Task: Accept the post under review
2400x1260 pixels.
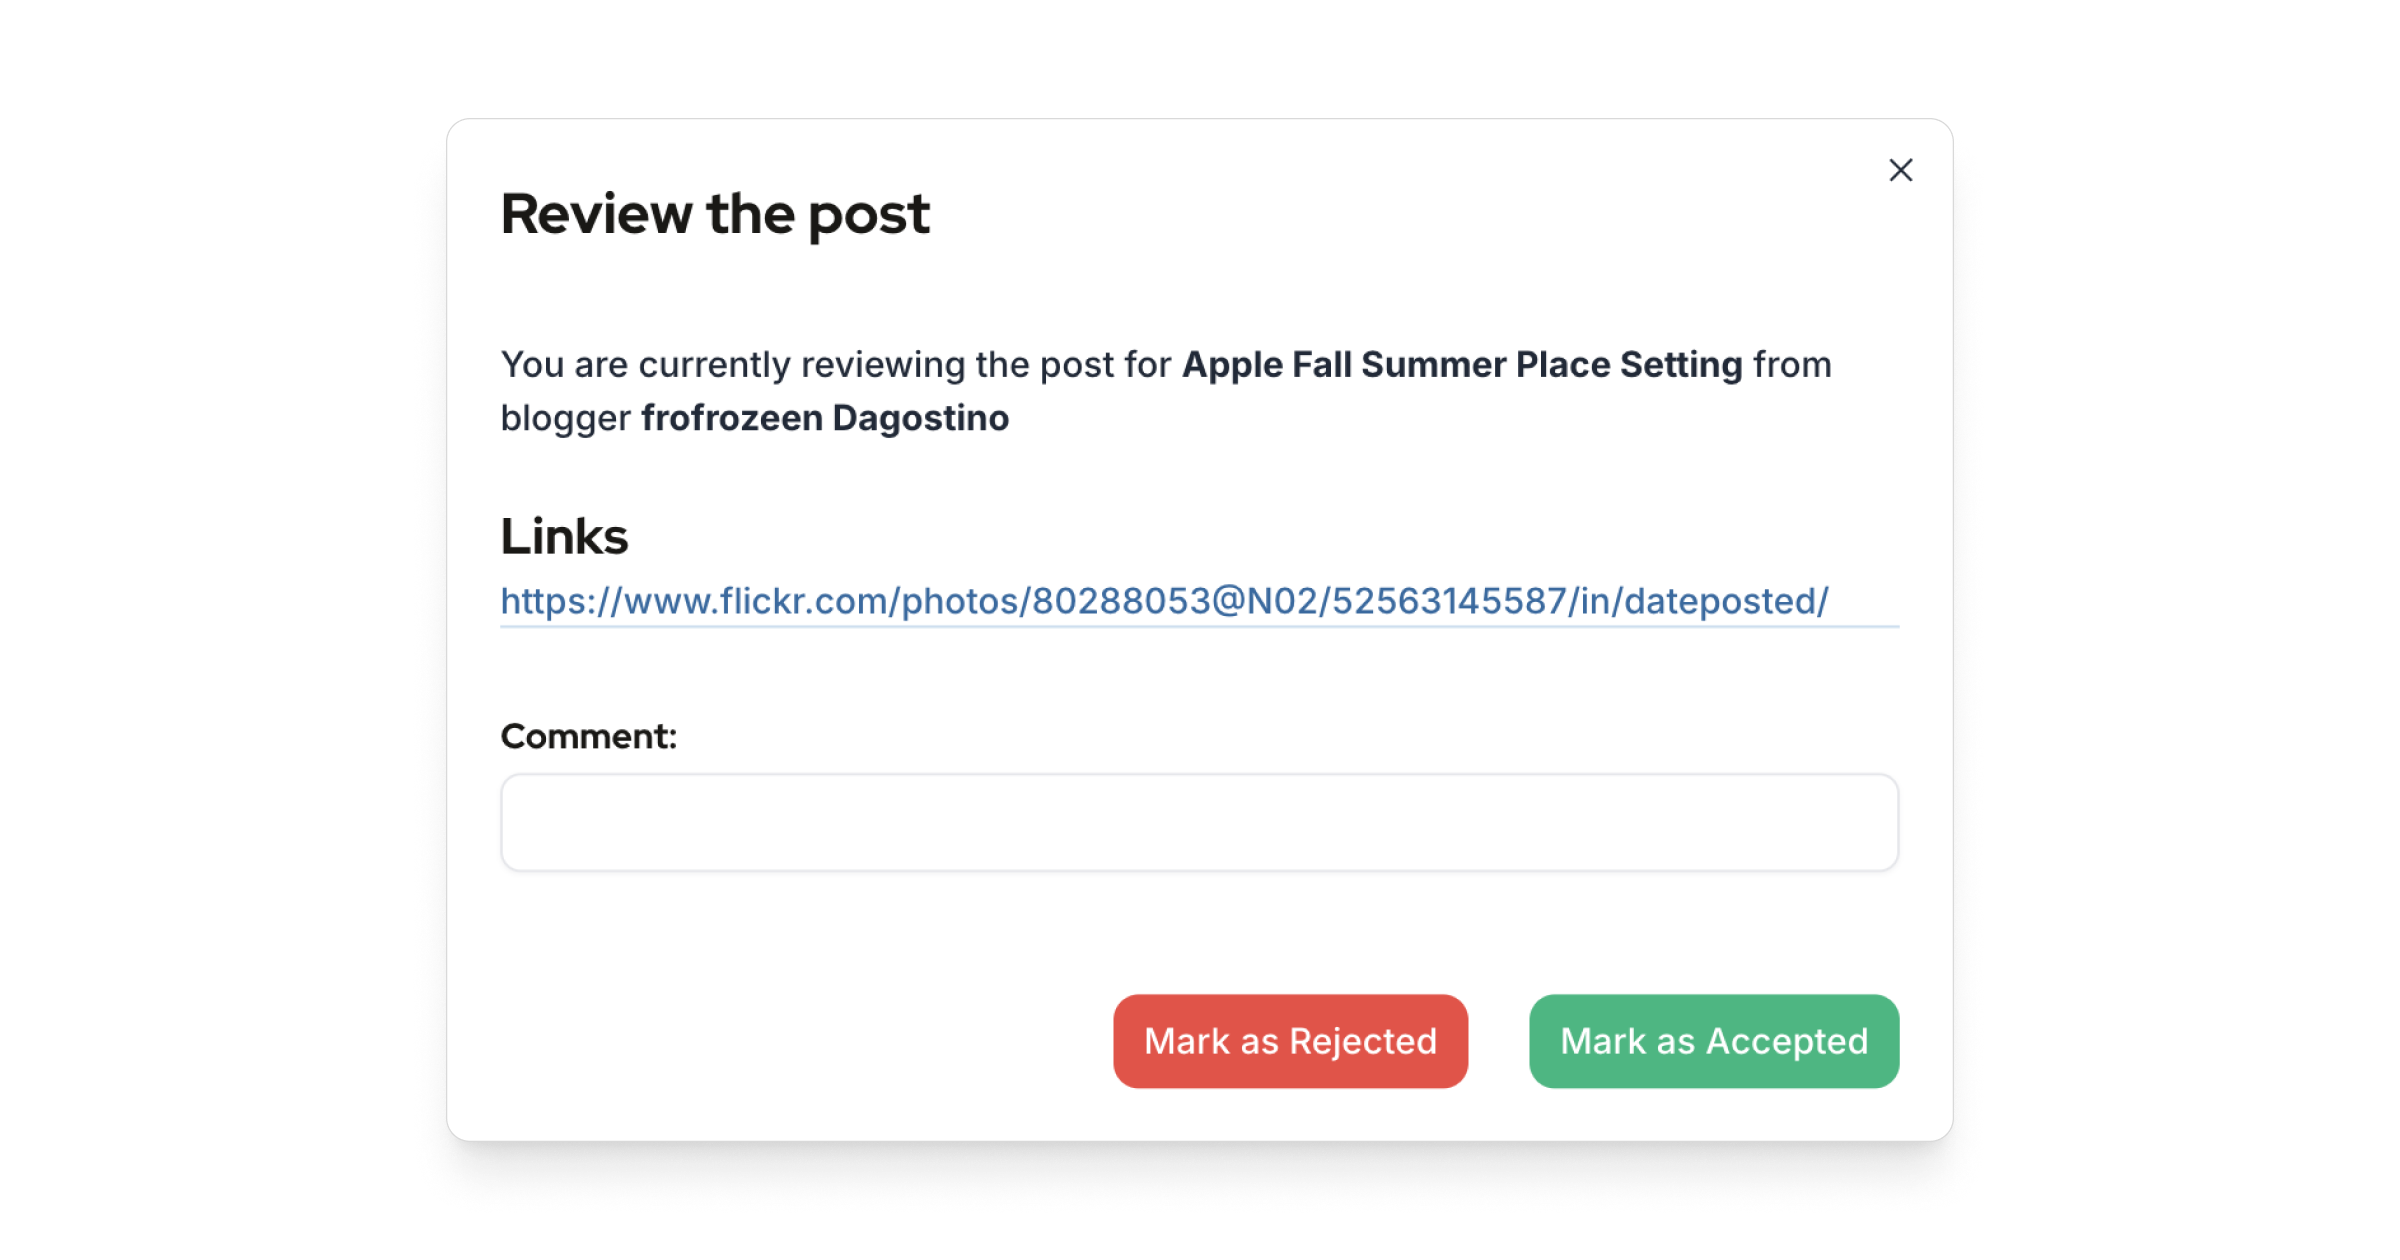Action: click(1713, 1041)
